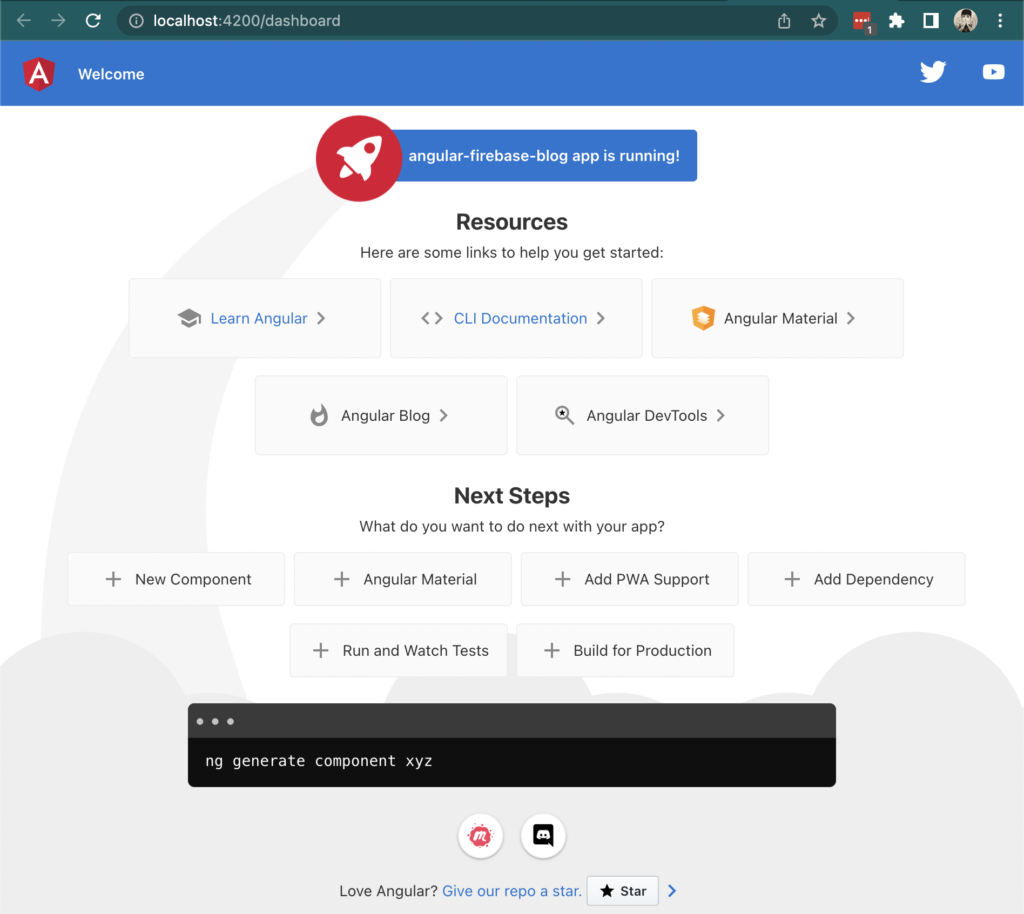Open the Give our repo a star link
This screenshot has width=1024, height=914.
click(x=511, y=890)
